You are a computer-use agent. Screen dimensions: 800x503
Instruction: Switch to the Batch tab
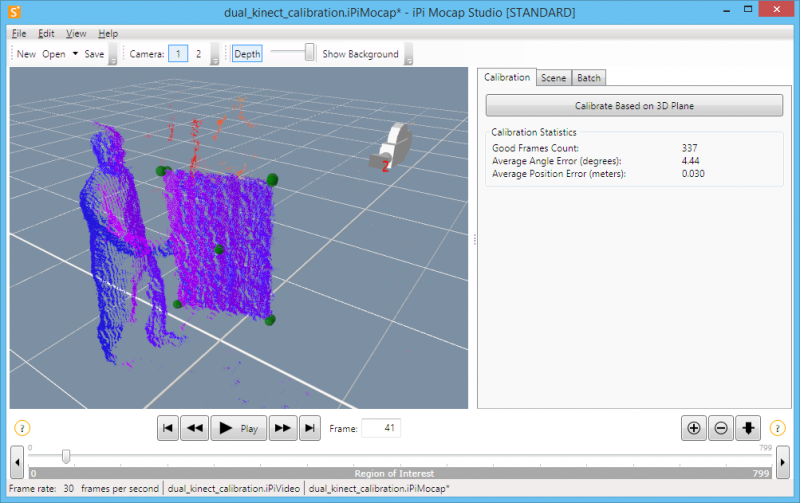(589, 78)
